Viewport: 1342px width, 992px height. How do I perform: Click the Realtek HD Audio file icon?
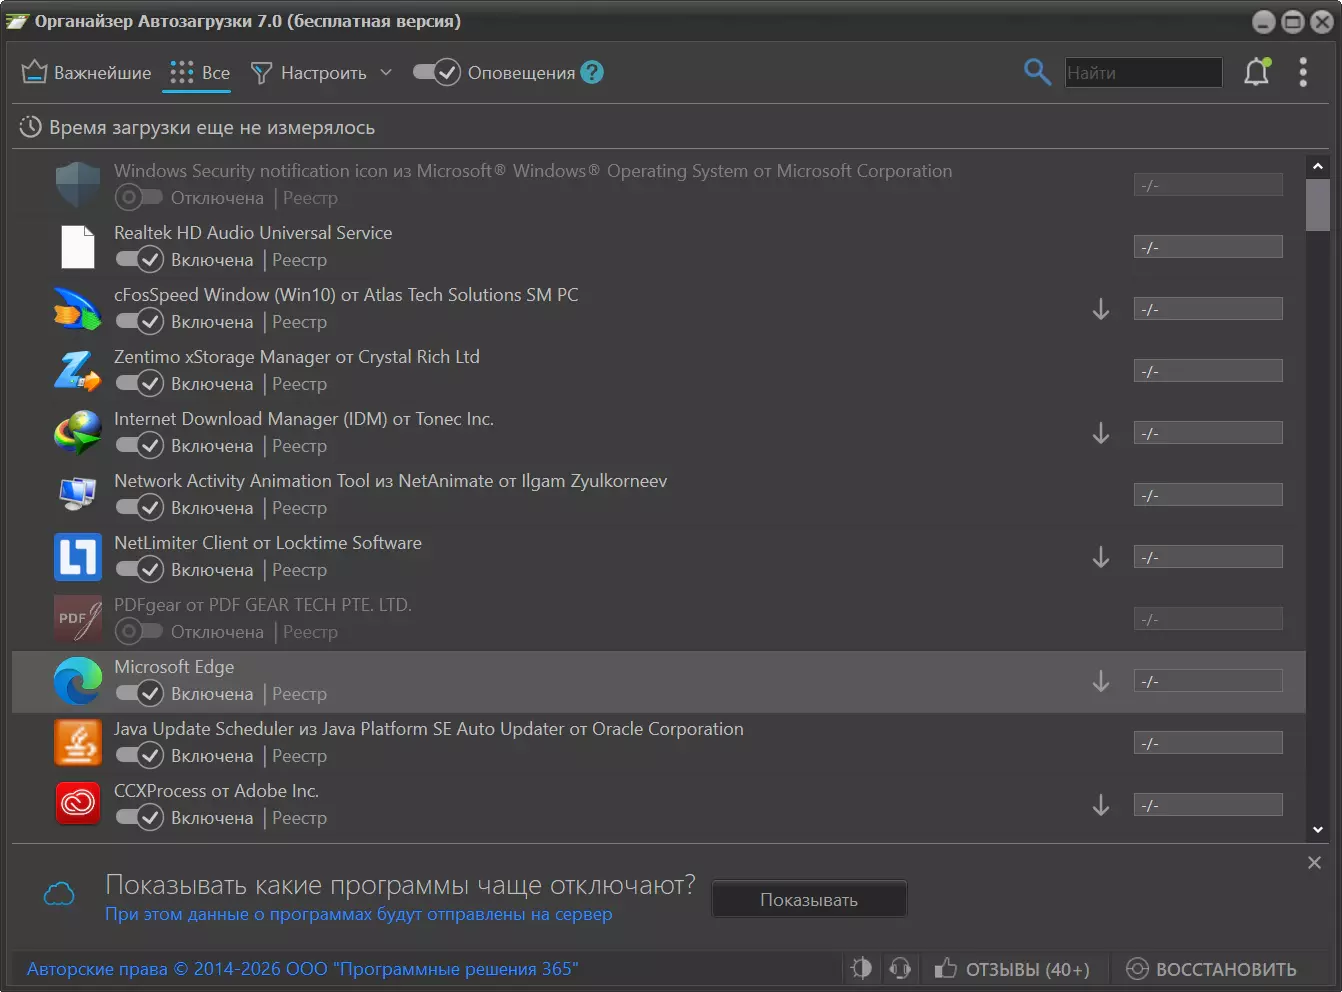[78, 246]
